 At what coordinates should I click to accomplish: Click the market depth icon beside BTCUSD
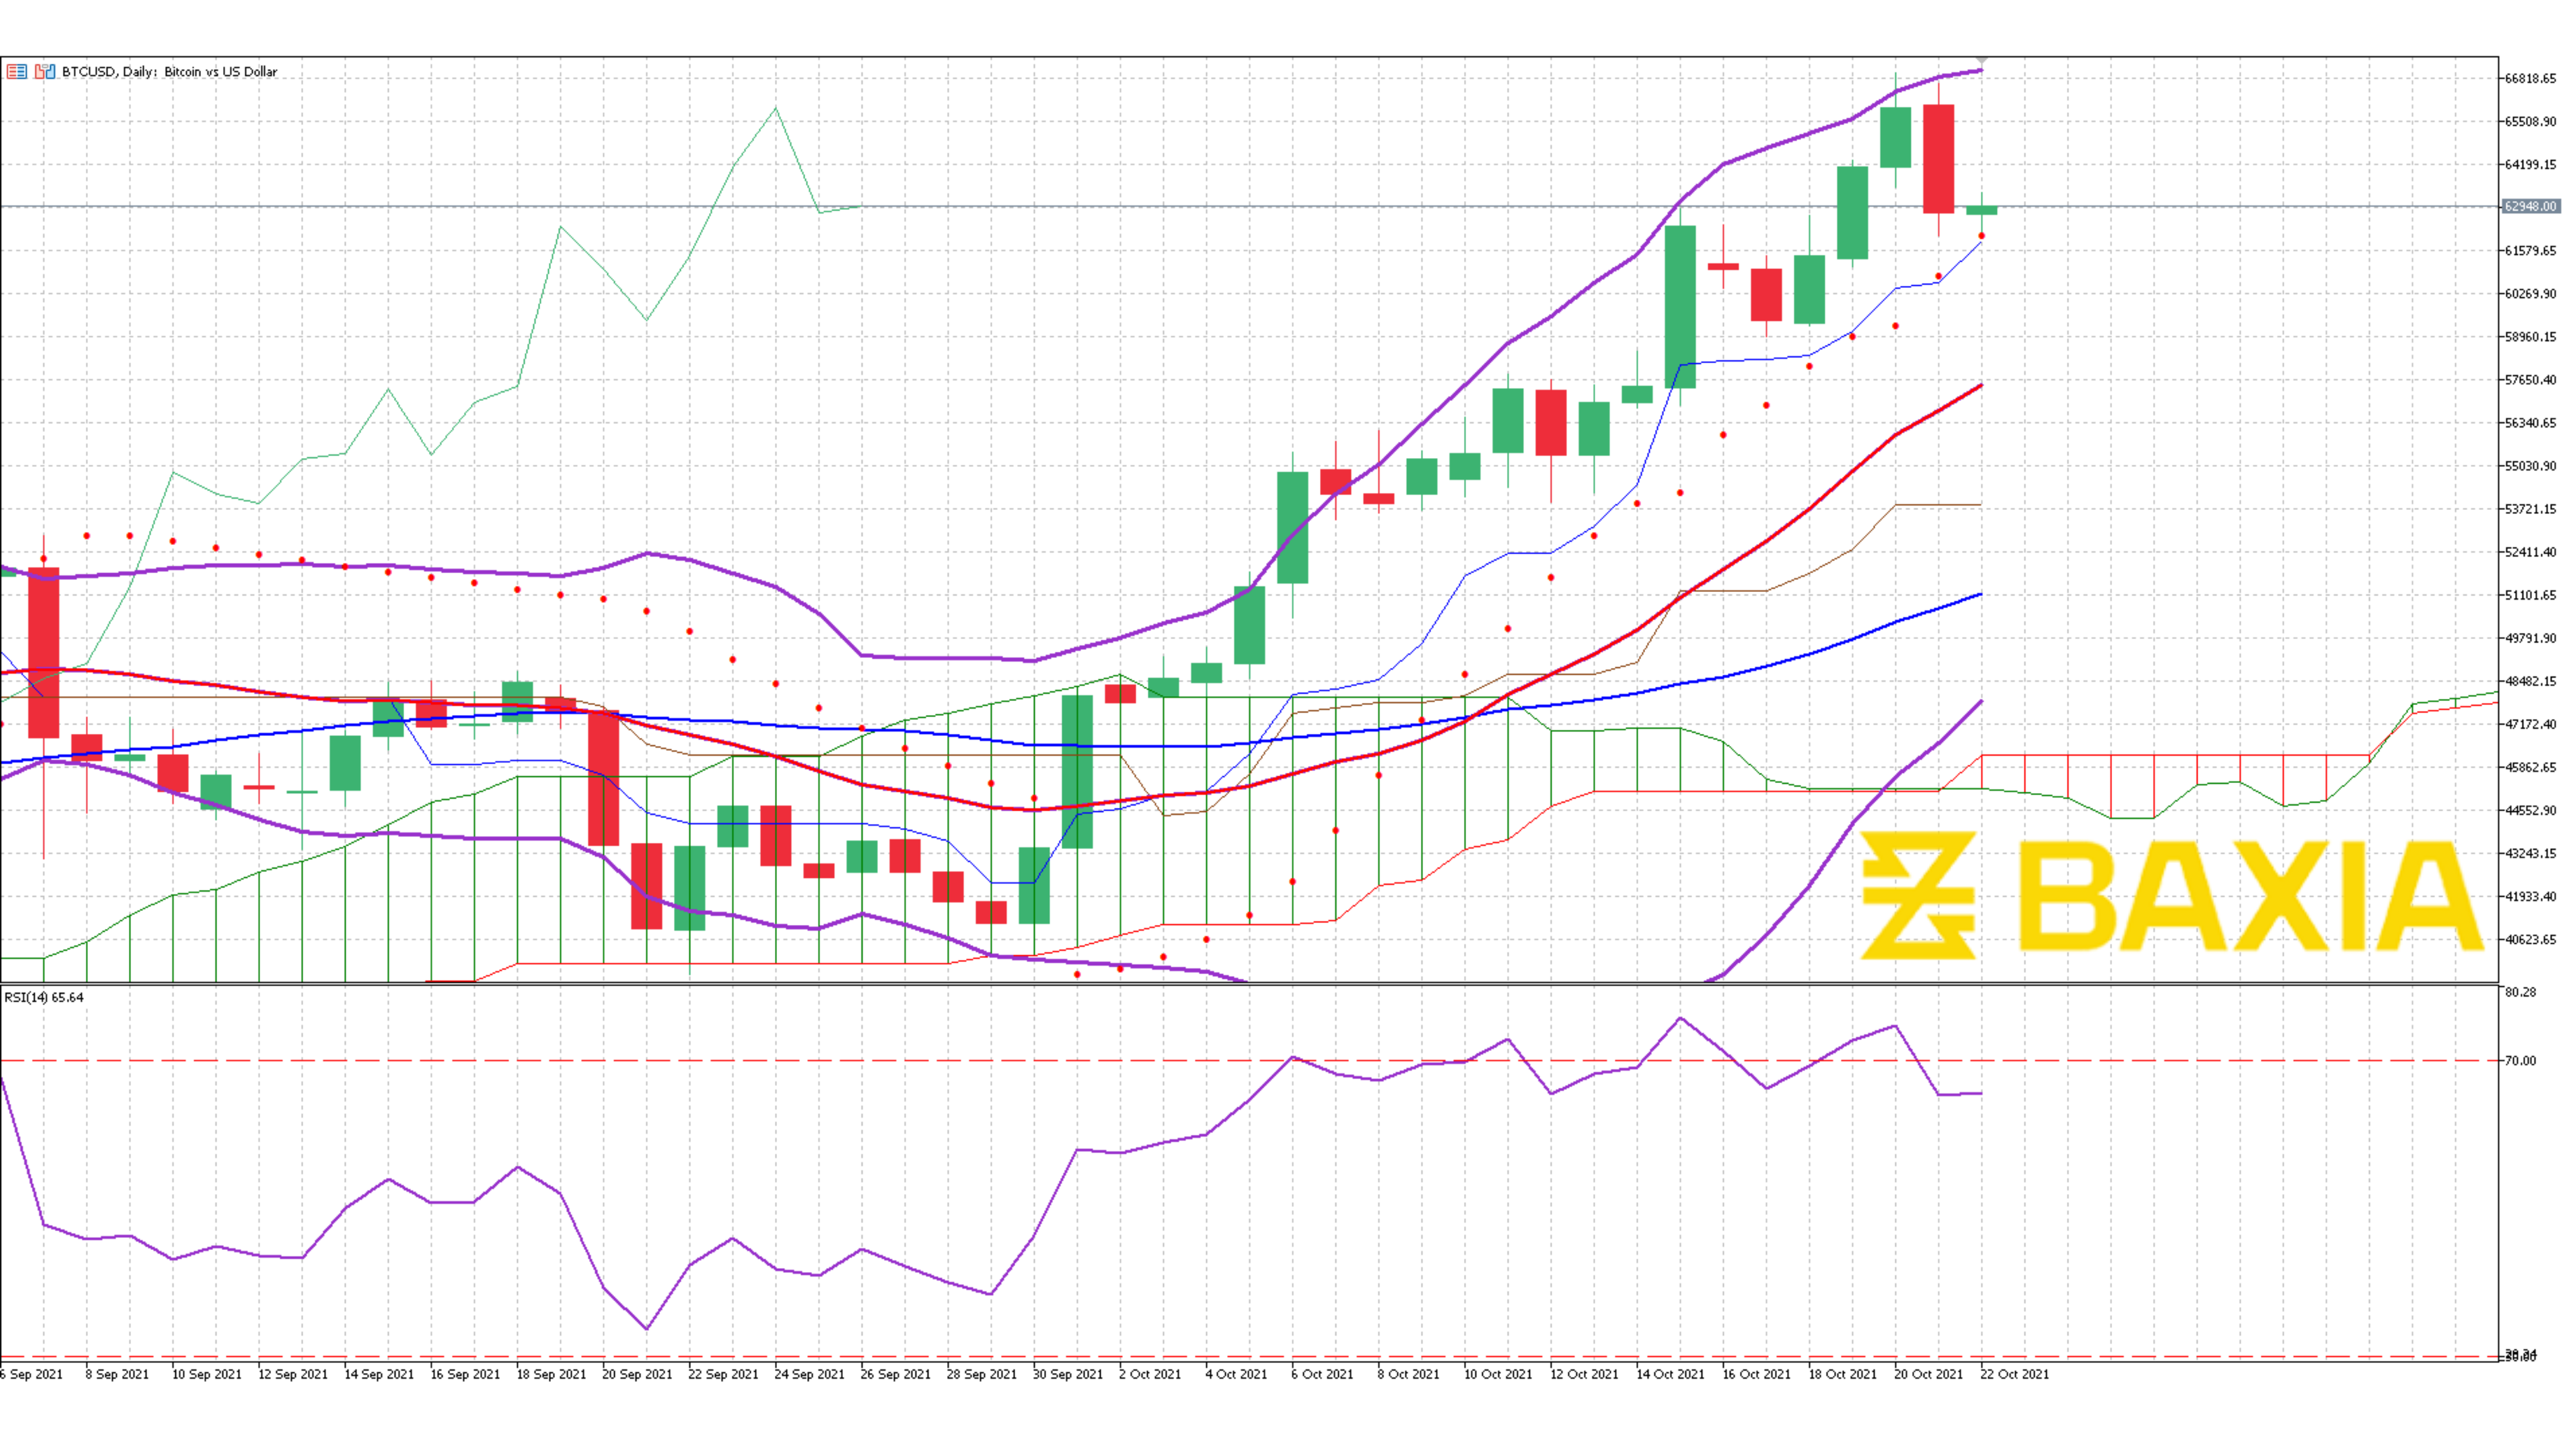pos(45,72)
